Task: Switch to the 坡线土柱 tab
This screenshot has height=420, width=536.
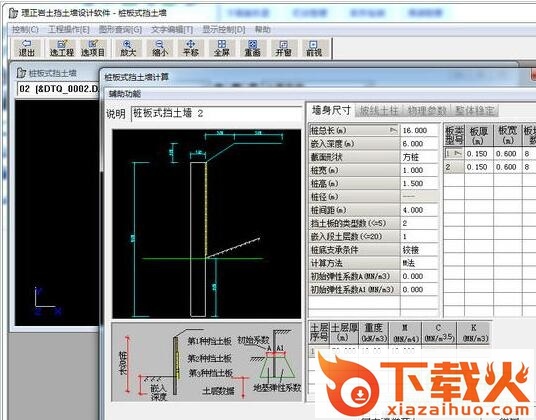Action: [x=379, y=111]
